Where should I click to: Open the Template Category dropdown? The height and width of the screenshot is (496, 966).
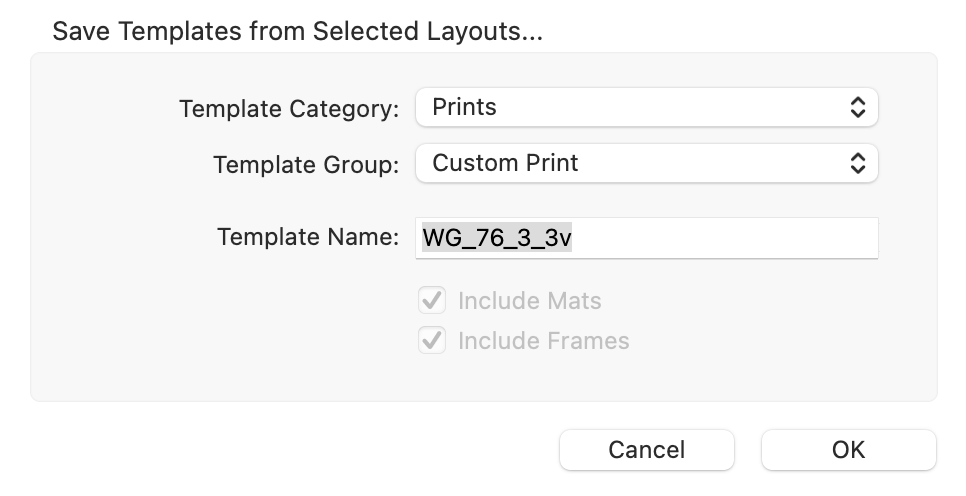pyautogui.click(x=646, y=108)
